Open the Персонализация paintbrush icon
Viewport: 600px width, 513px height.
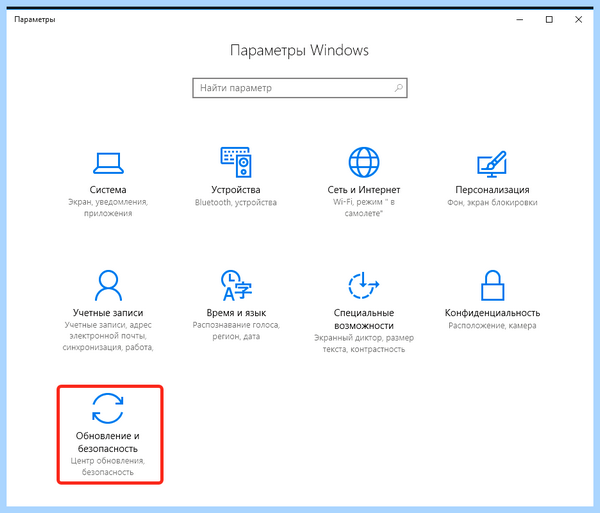(x=492, y=164)
